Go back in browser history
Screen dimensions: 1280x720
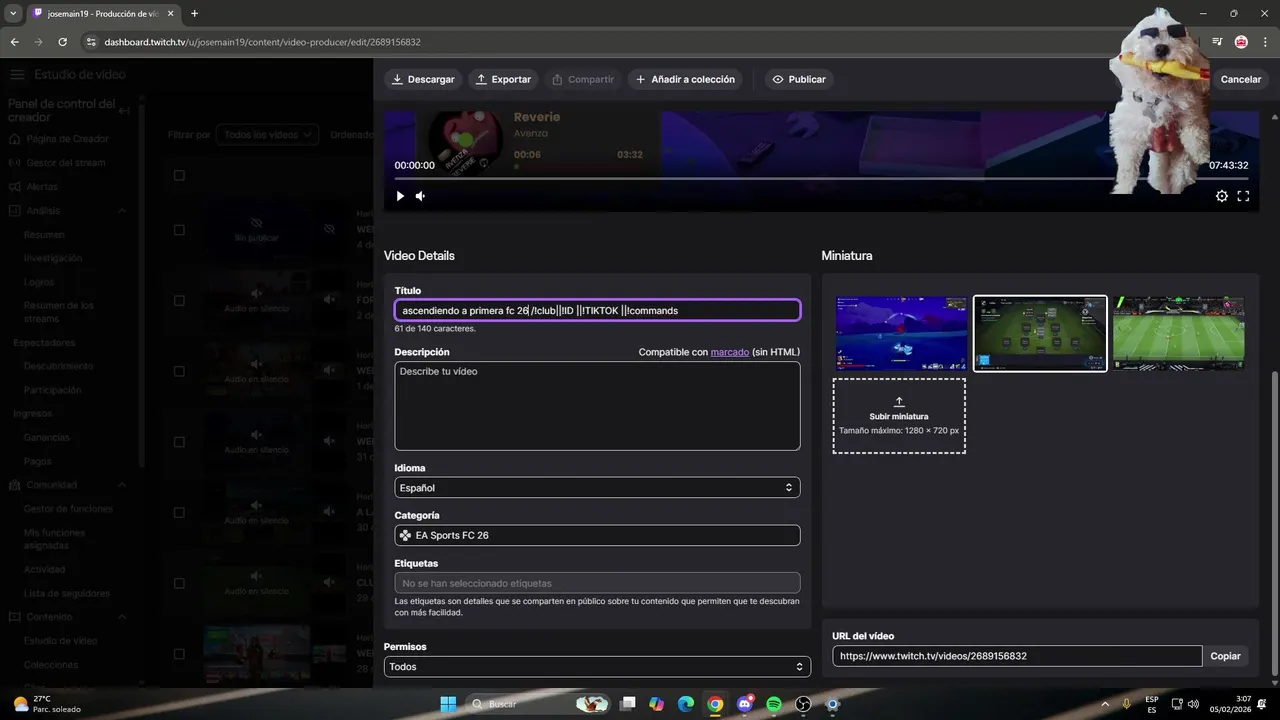click(14, 42)
